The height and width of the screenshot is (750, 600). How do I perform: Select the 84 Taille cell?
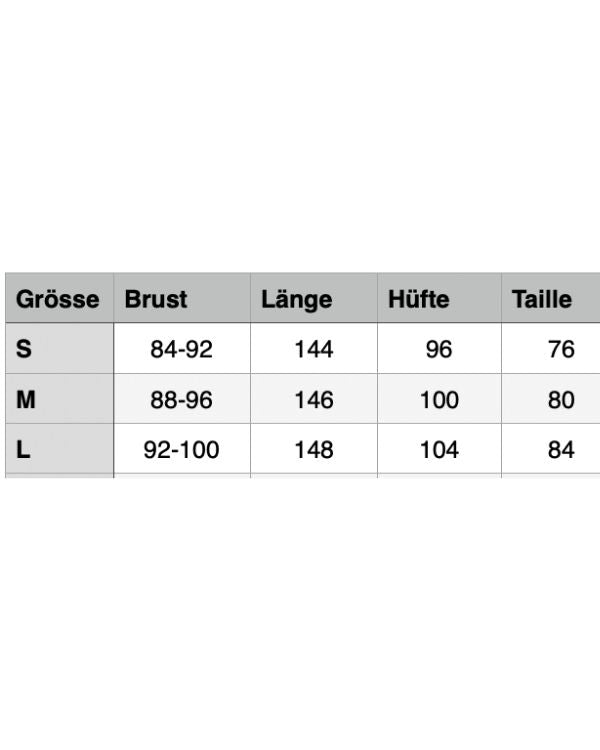coord(562,450)
